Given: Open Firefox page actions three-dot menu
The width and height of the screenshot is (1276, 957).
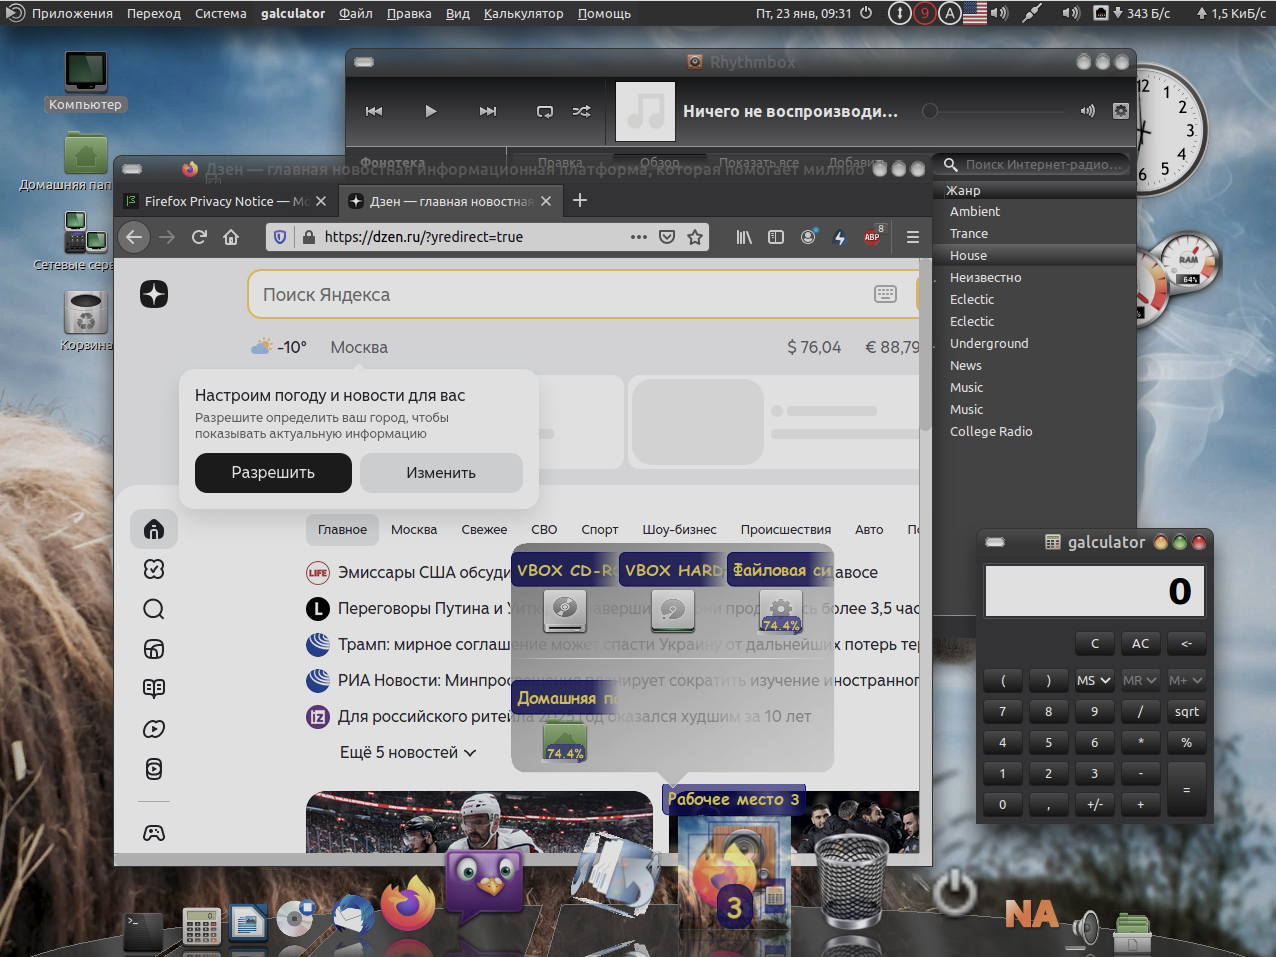Looking at the screenshot, I should pos(639,237).
